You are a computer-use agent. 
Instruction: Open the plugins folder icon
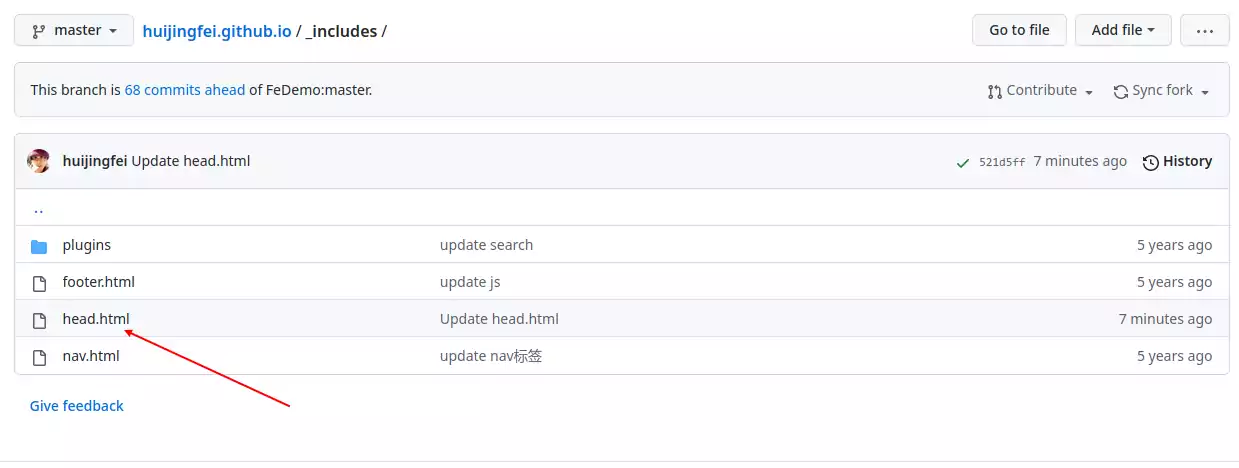pyautogui.click(x=39, y=246)
